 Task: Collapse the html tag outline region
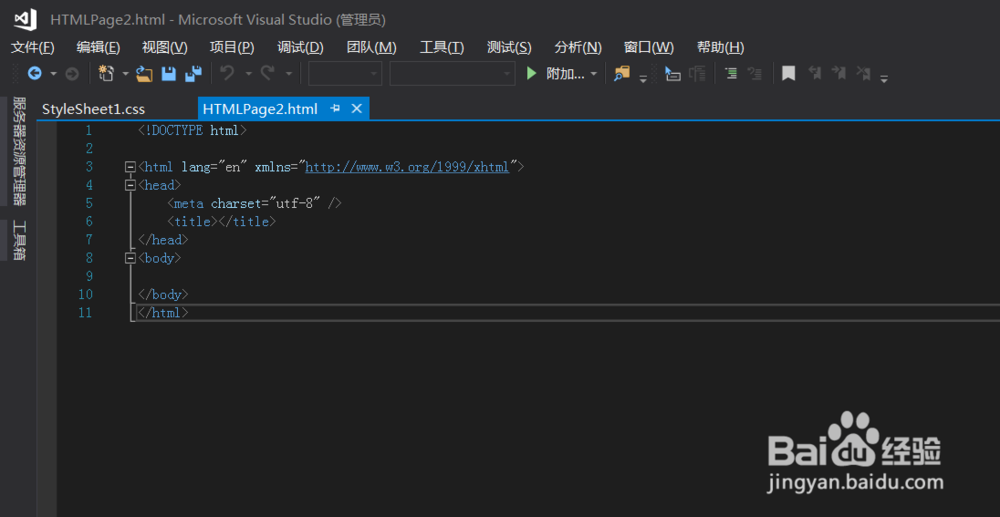tap(130, 167)
